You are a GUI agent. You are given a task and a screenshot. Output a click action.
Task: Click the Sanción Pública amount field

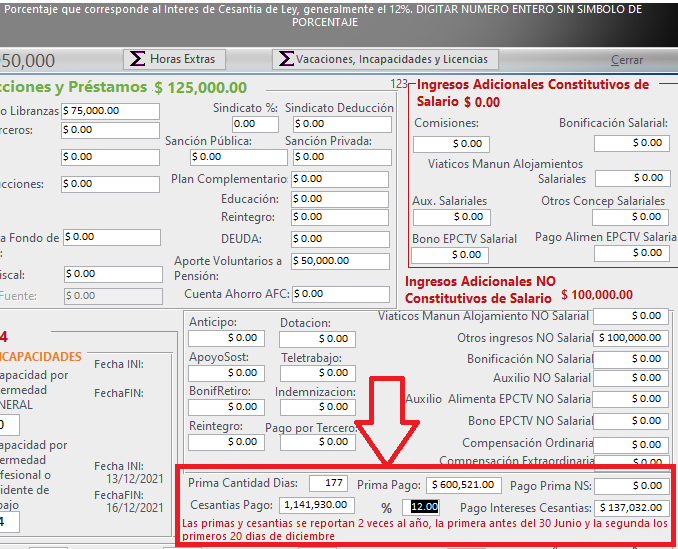click(236, 157)
